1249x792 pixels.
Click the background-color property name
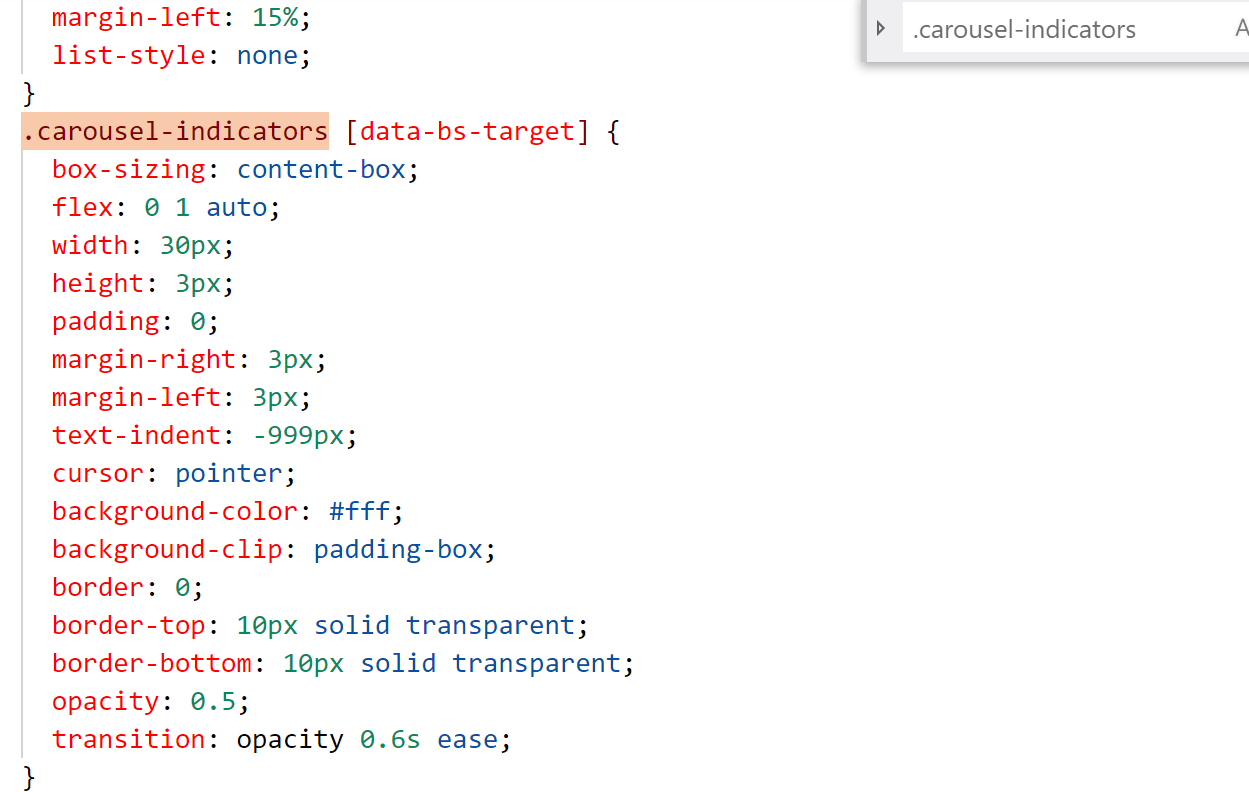click(175, 511)
